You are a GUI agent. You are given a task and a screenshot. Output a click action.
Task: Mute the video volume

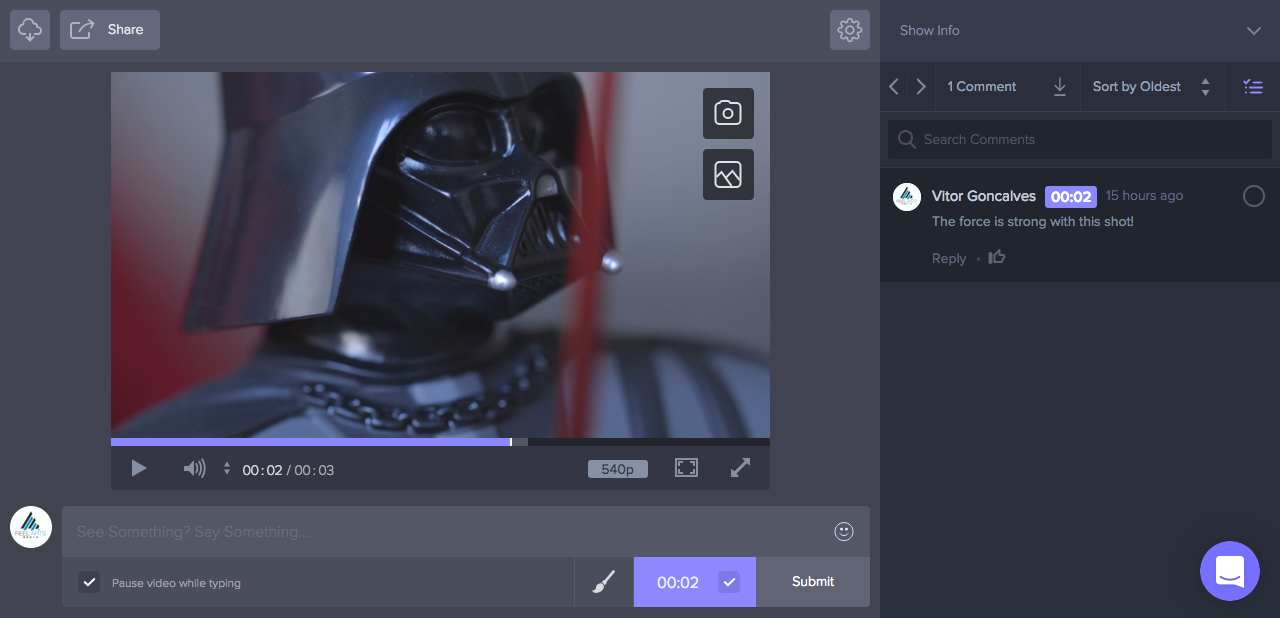[194, 468]
